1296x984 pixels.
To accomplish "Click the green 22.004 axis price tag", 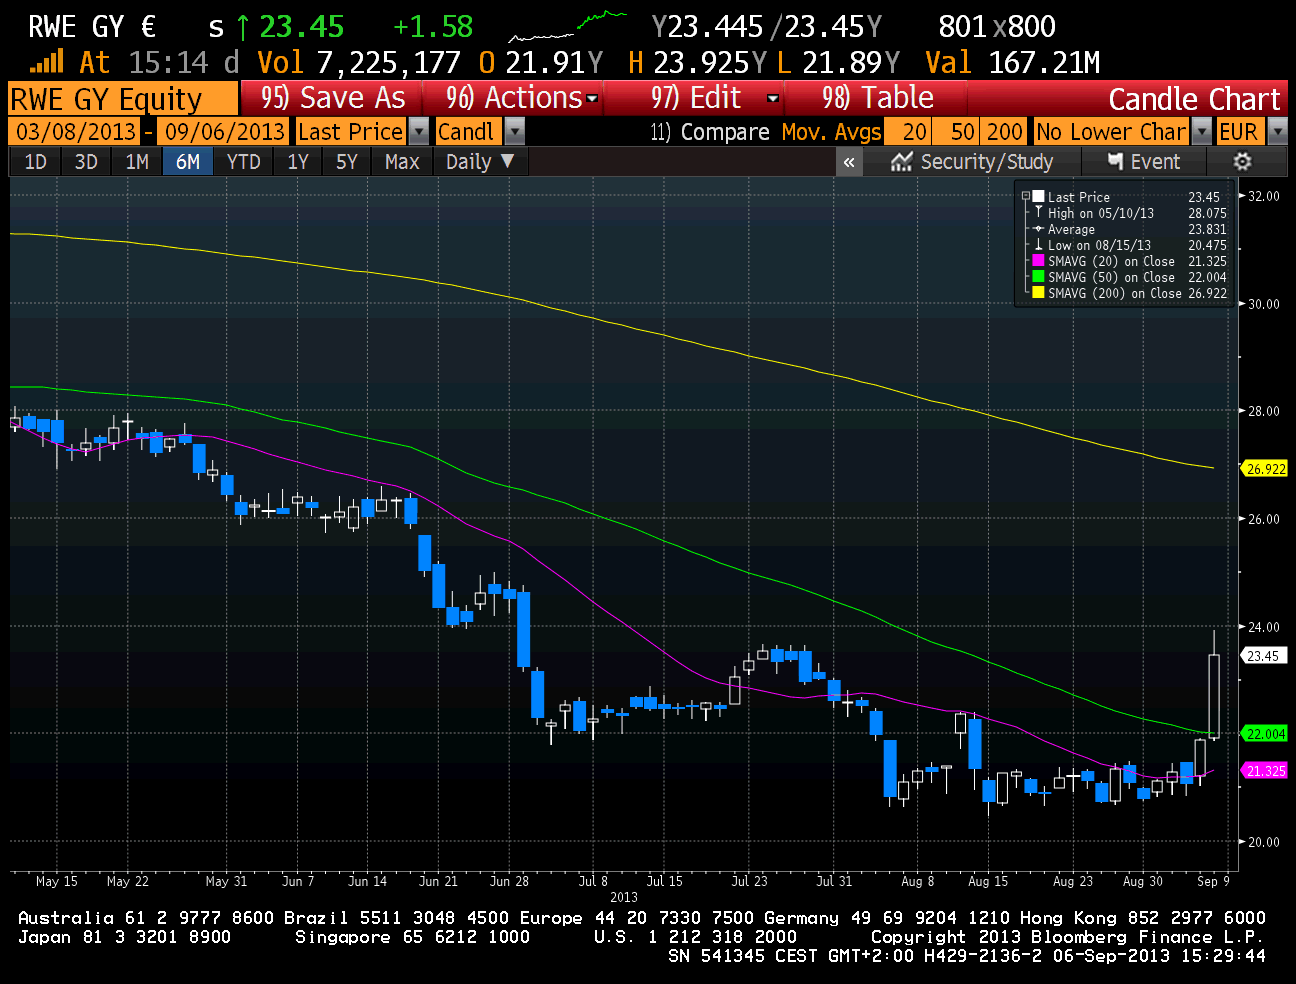I will (1265, 734).
